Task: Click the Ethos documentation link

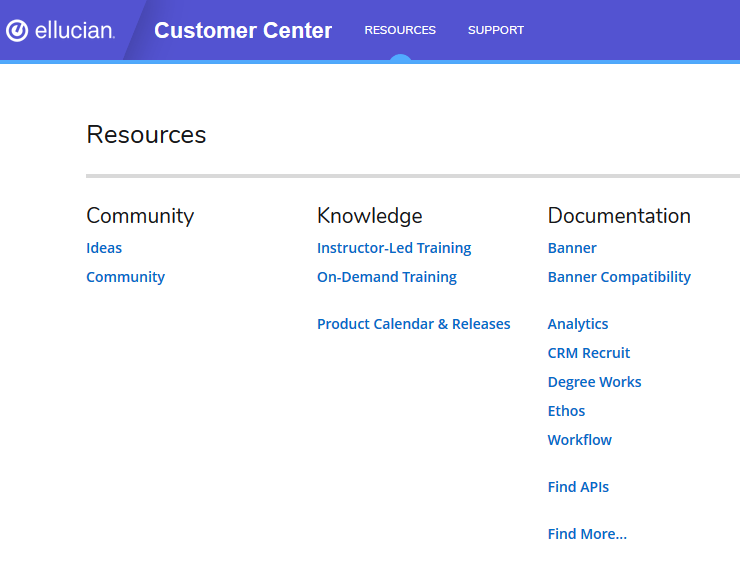Action: (x=566, y=411)
